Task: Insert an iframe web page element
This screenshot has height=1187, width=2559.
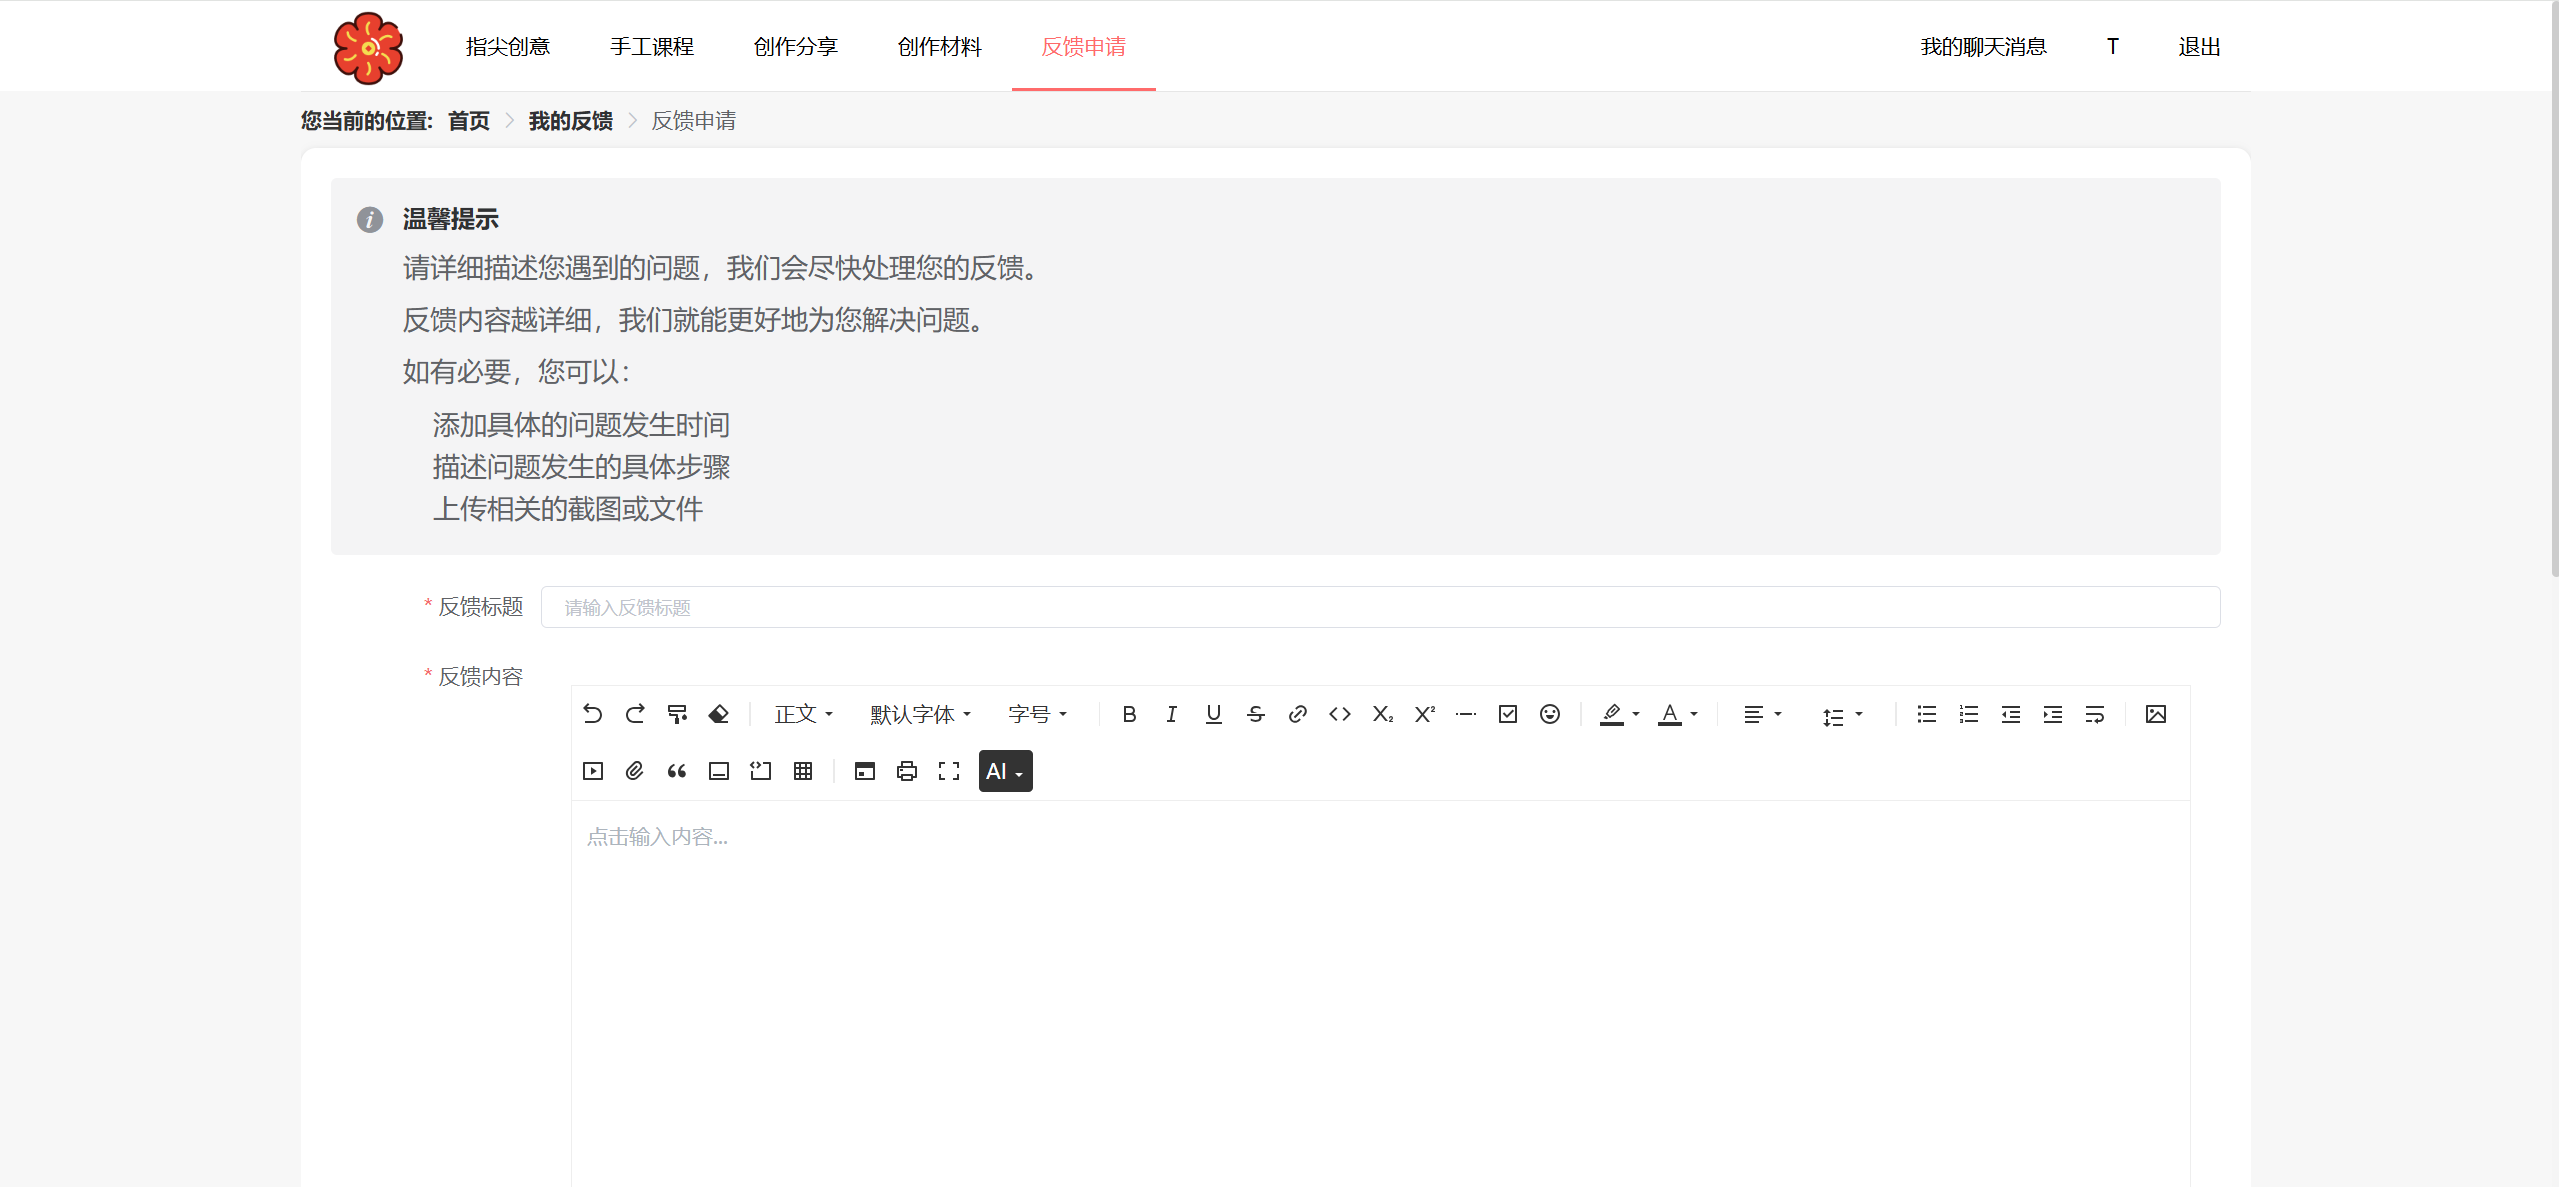Action: [865, 771]
